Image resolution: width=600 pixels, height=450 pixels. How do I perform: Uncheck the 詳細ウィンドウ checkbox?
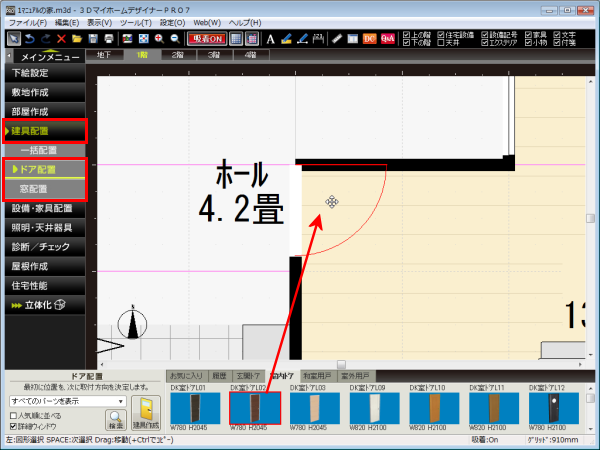(12, 425)
